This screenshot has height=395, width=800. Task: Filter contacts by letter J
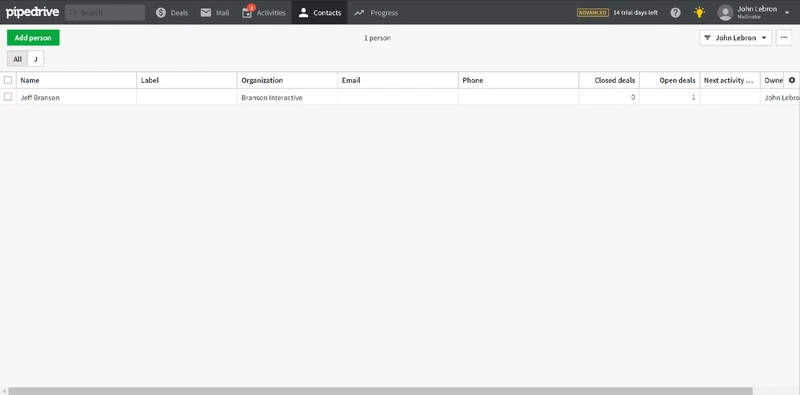pyautogui.click(x=36, y=59)
